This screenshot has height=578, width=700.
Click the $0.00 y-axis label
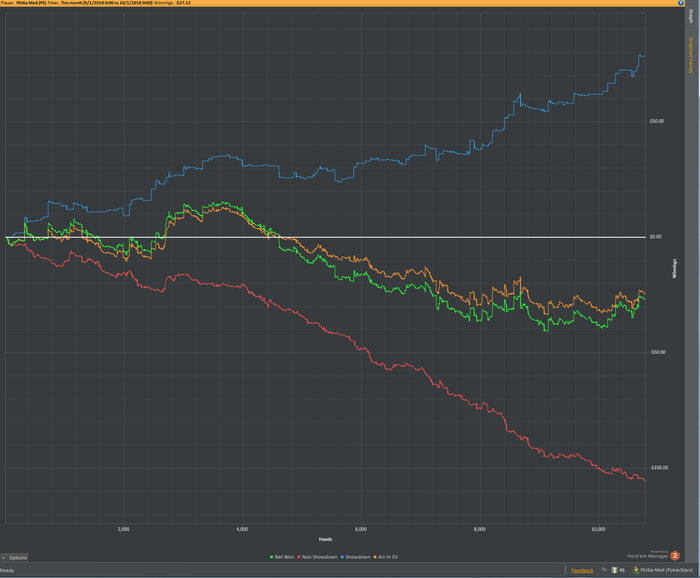(655, 237)
